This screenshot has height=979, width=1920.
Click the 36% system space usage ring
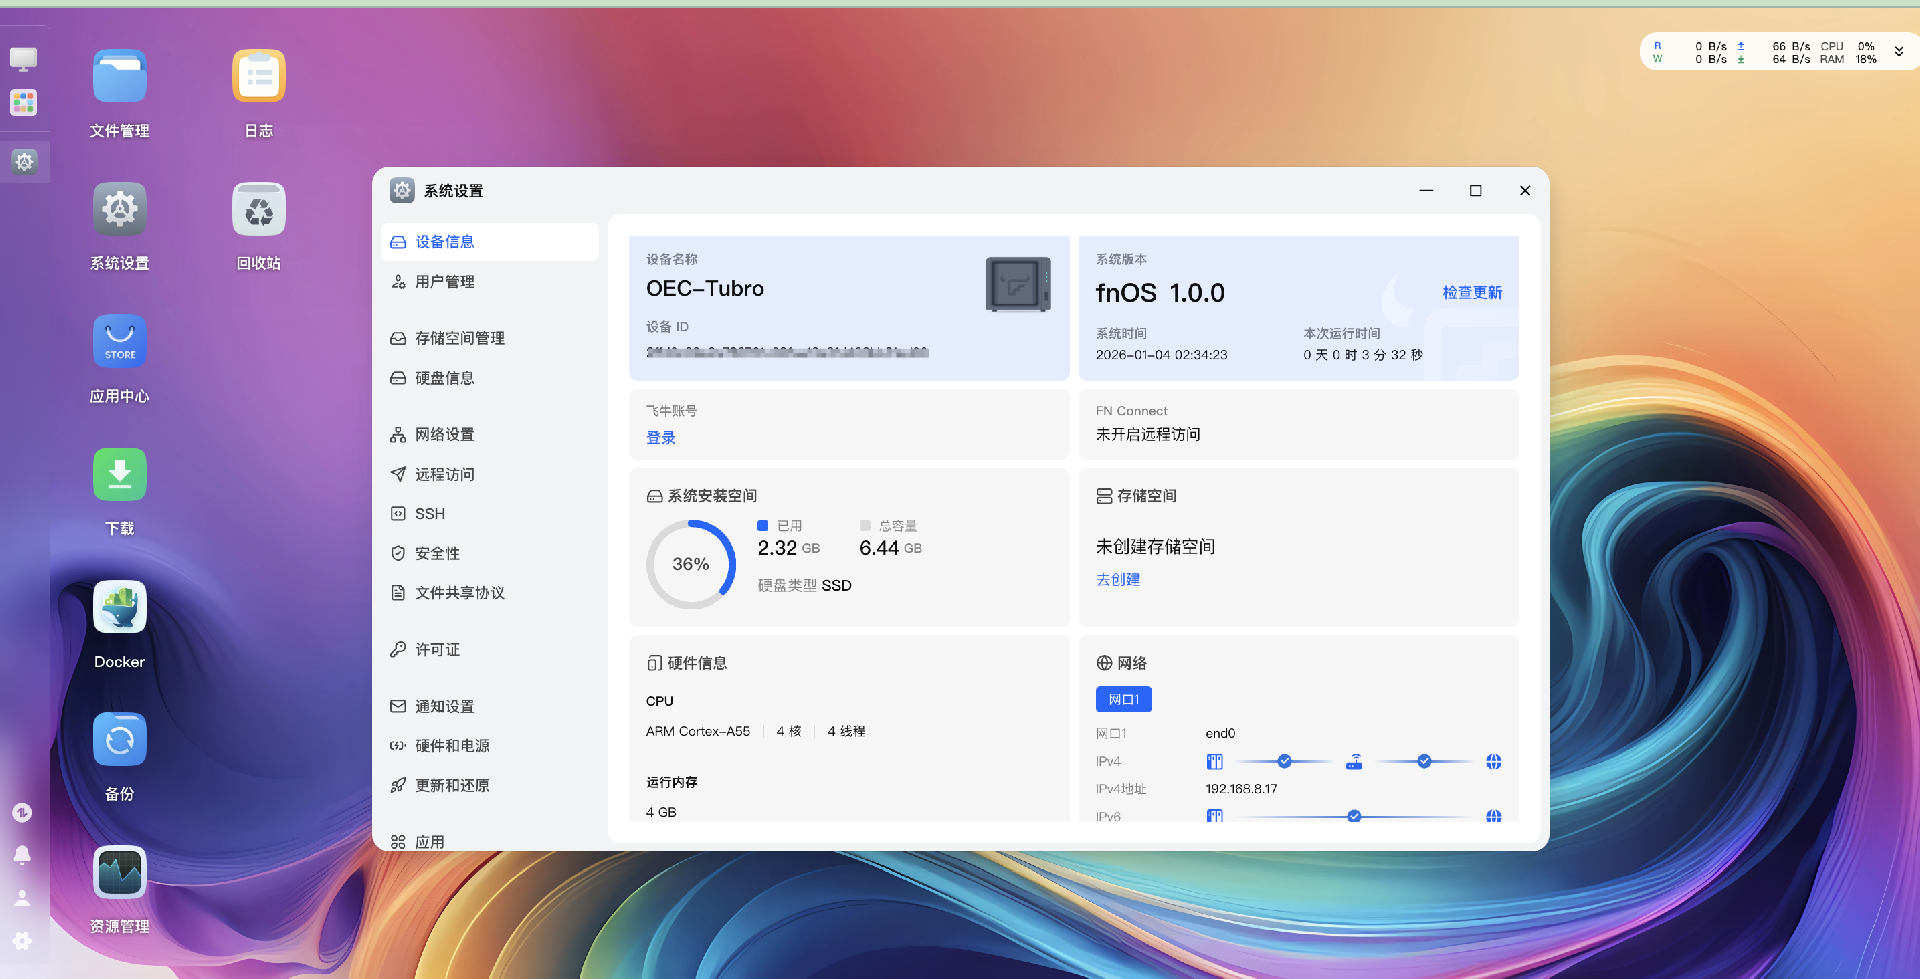click(x=690, y=564)
